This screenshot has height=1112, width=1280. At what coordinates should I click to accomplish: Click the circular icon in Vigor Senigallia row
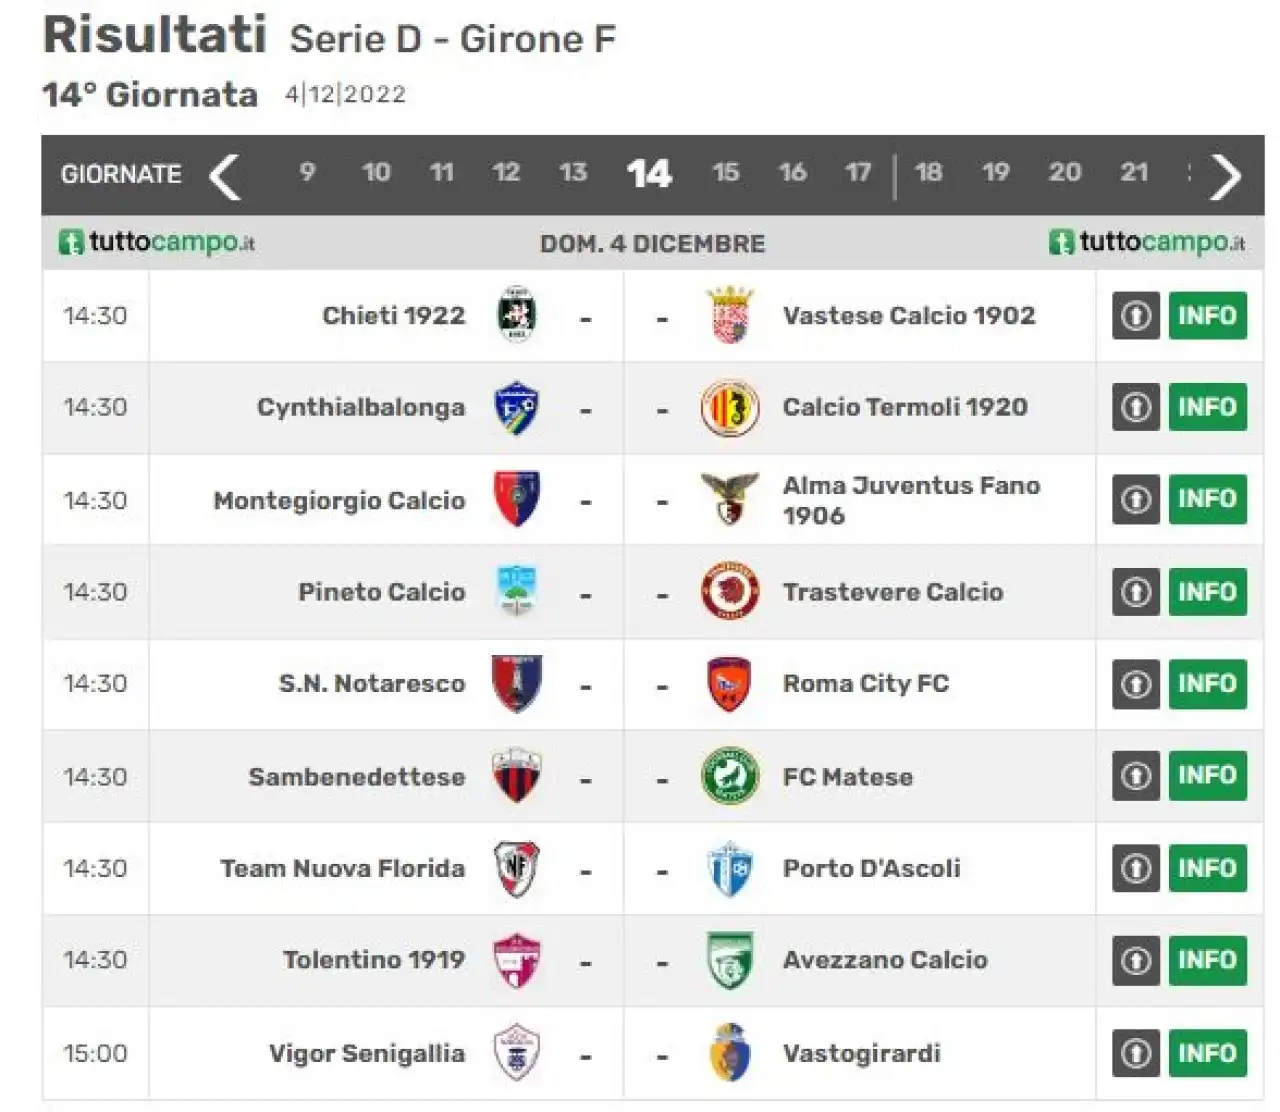coord(1136,1054)
